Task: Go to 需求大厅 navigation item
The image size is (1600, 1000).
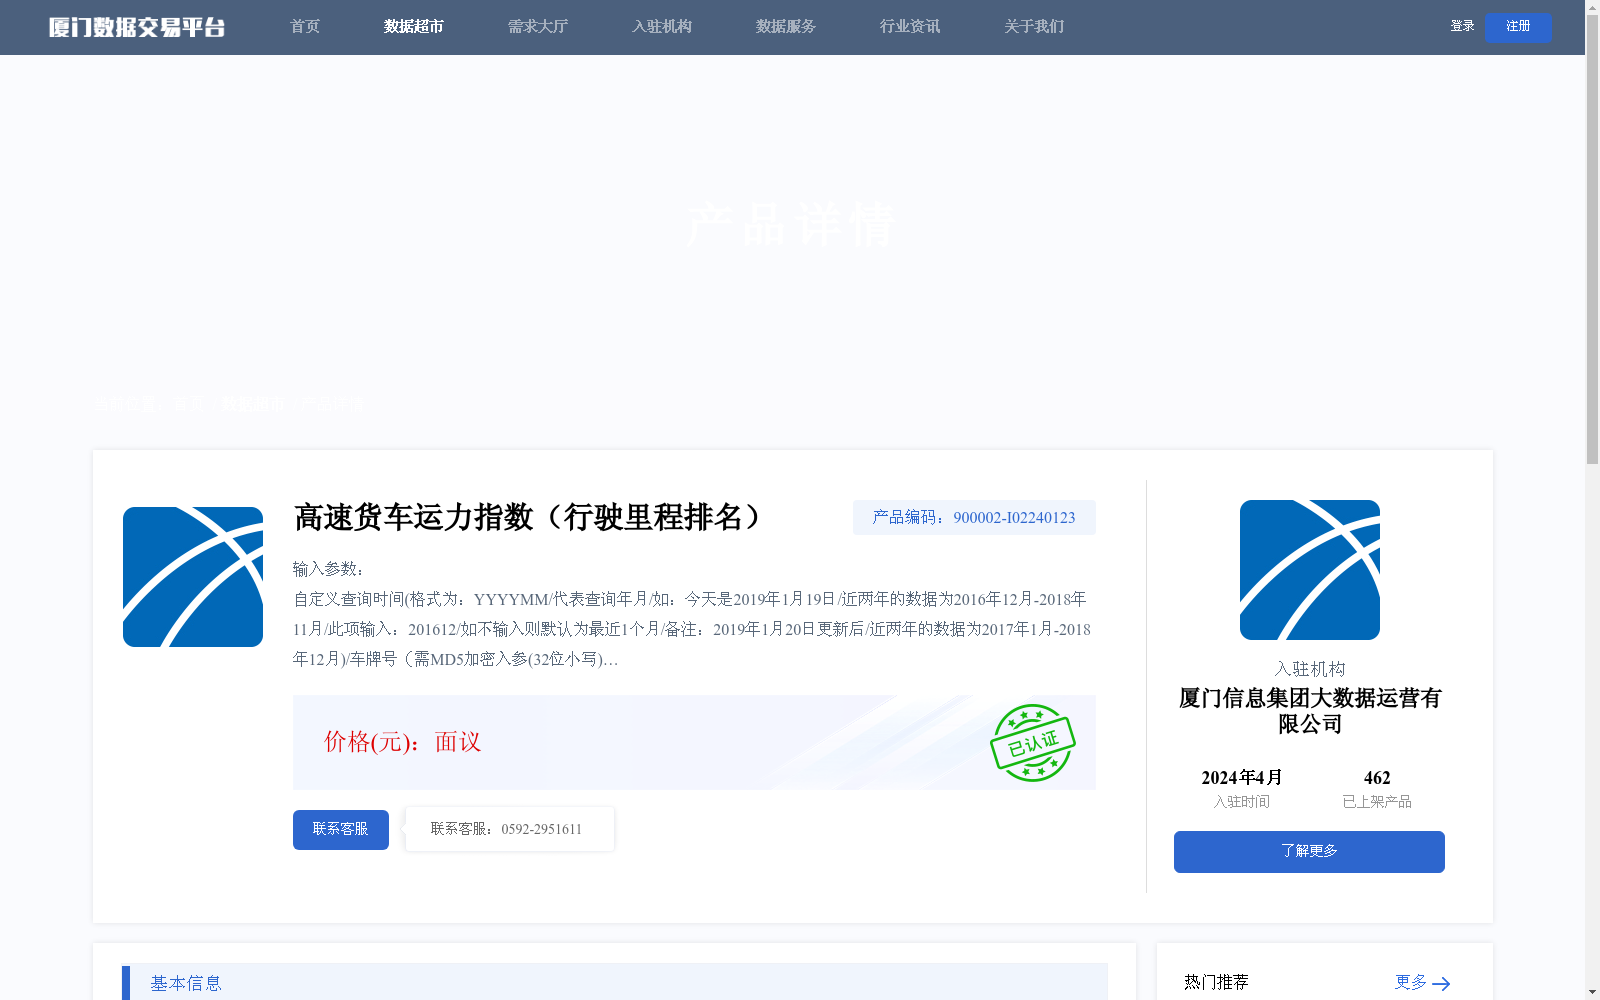Action: (537, 27)
